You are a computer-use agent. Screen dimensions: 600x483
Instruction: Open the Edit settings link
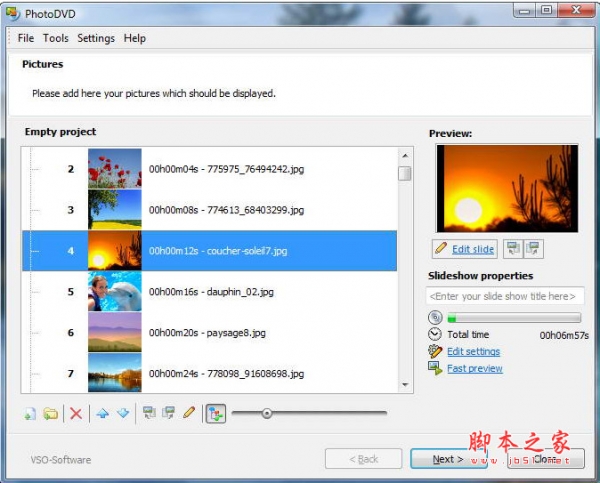click(473, 351)
